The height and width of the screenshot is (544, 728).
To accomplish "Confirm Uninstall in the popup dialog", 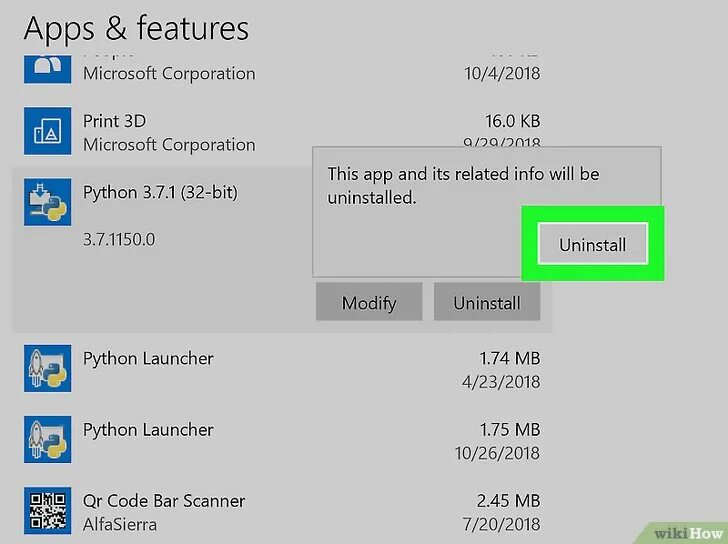I will tap(592, 244).
